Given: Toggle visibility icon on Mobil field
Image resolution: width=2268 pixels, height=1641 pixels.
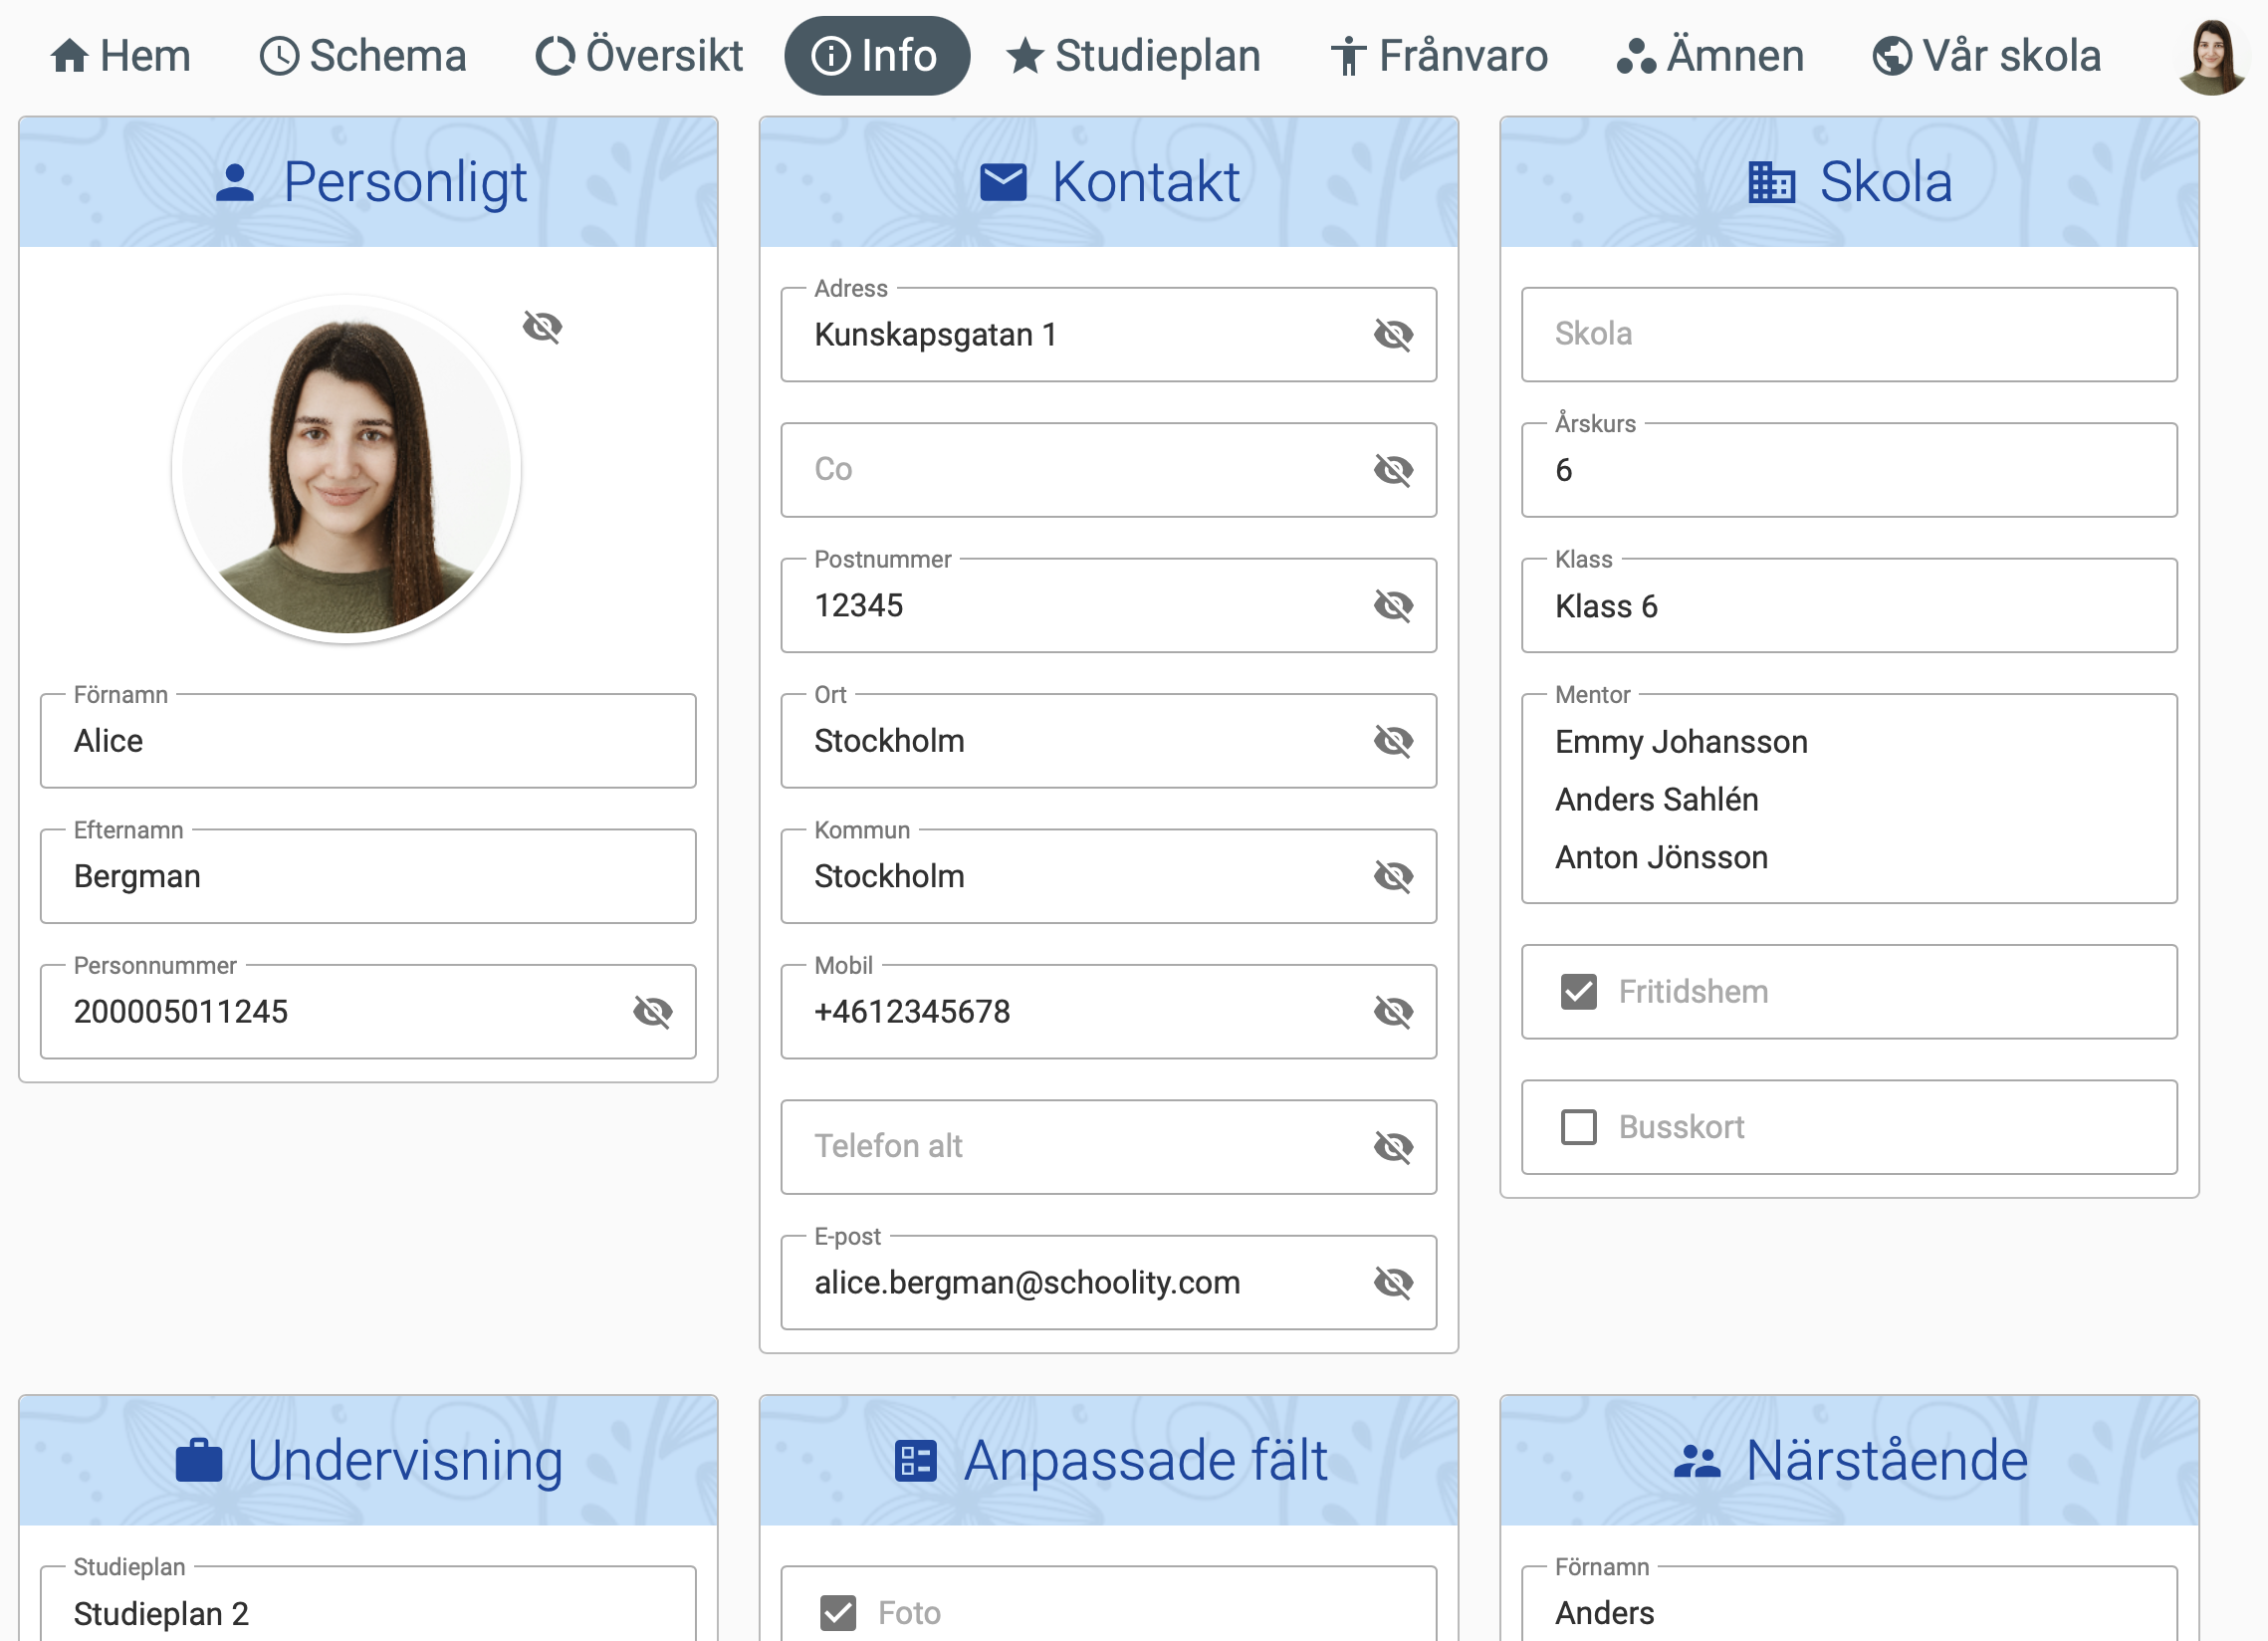Looking at the screenshot, I should 1392,1011.
